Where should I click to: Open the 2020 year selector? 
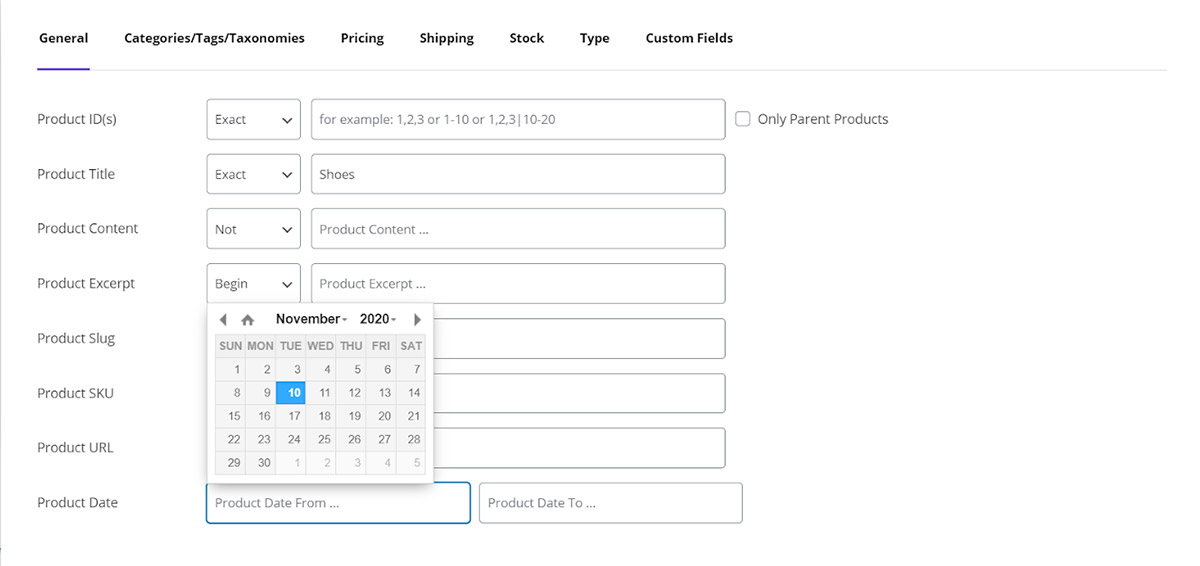(x=378, y=319)
